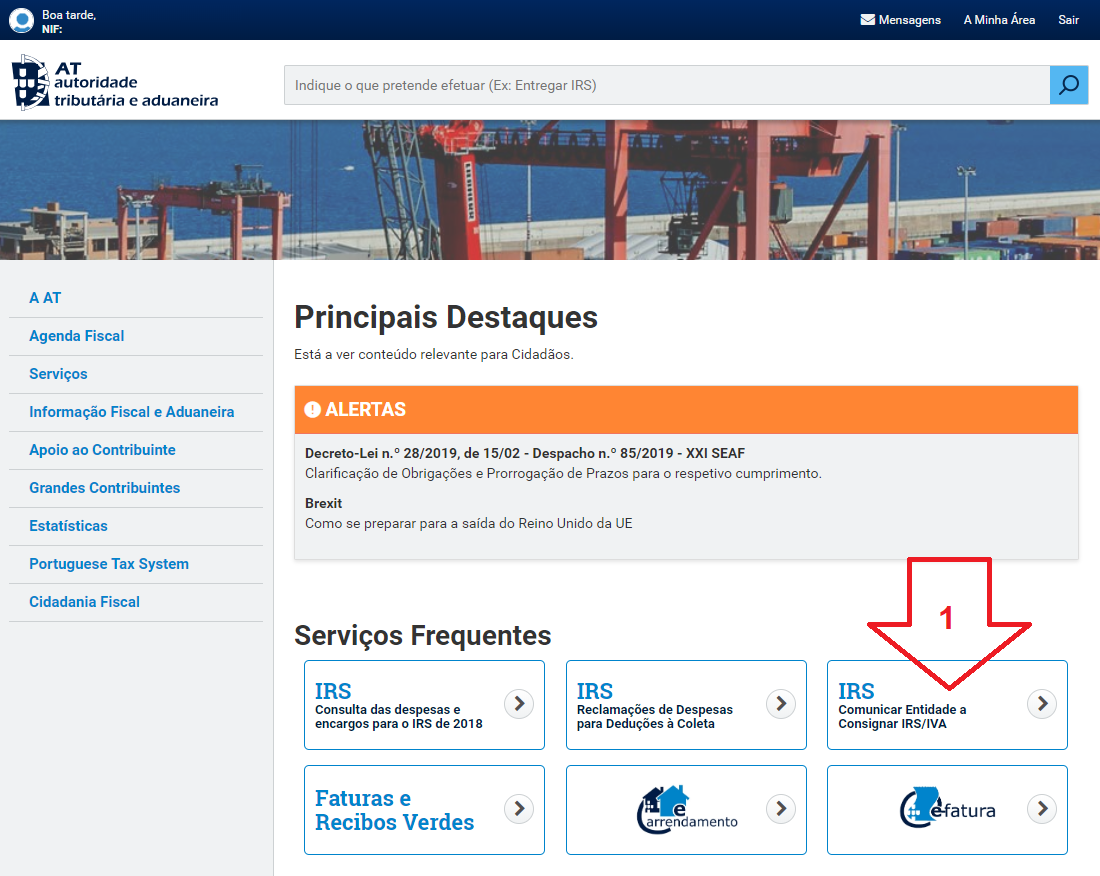Open arrow on Reclamações de Despesas card
Image resolution: width=1100 pixels, height=876 pixels.
[781, 703]
